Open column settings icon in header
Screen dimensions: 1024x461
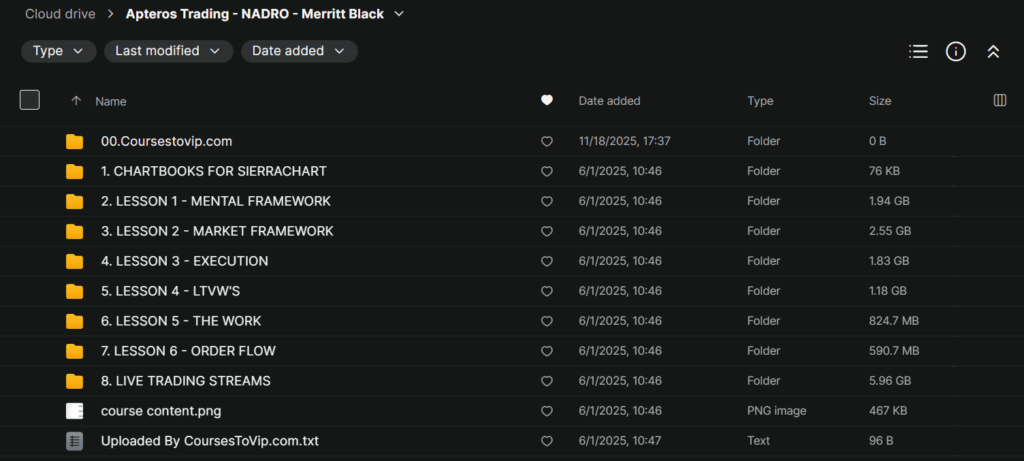point(999,100)
